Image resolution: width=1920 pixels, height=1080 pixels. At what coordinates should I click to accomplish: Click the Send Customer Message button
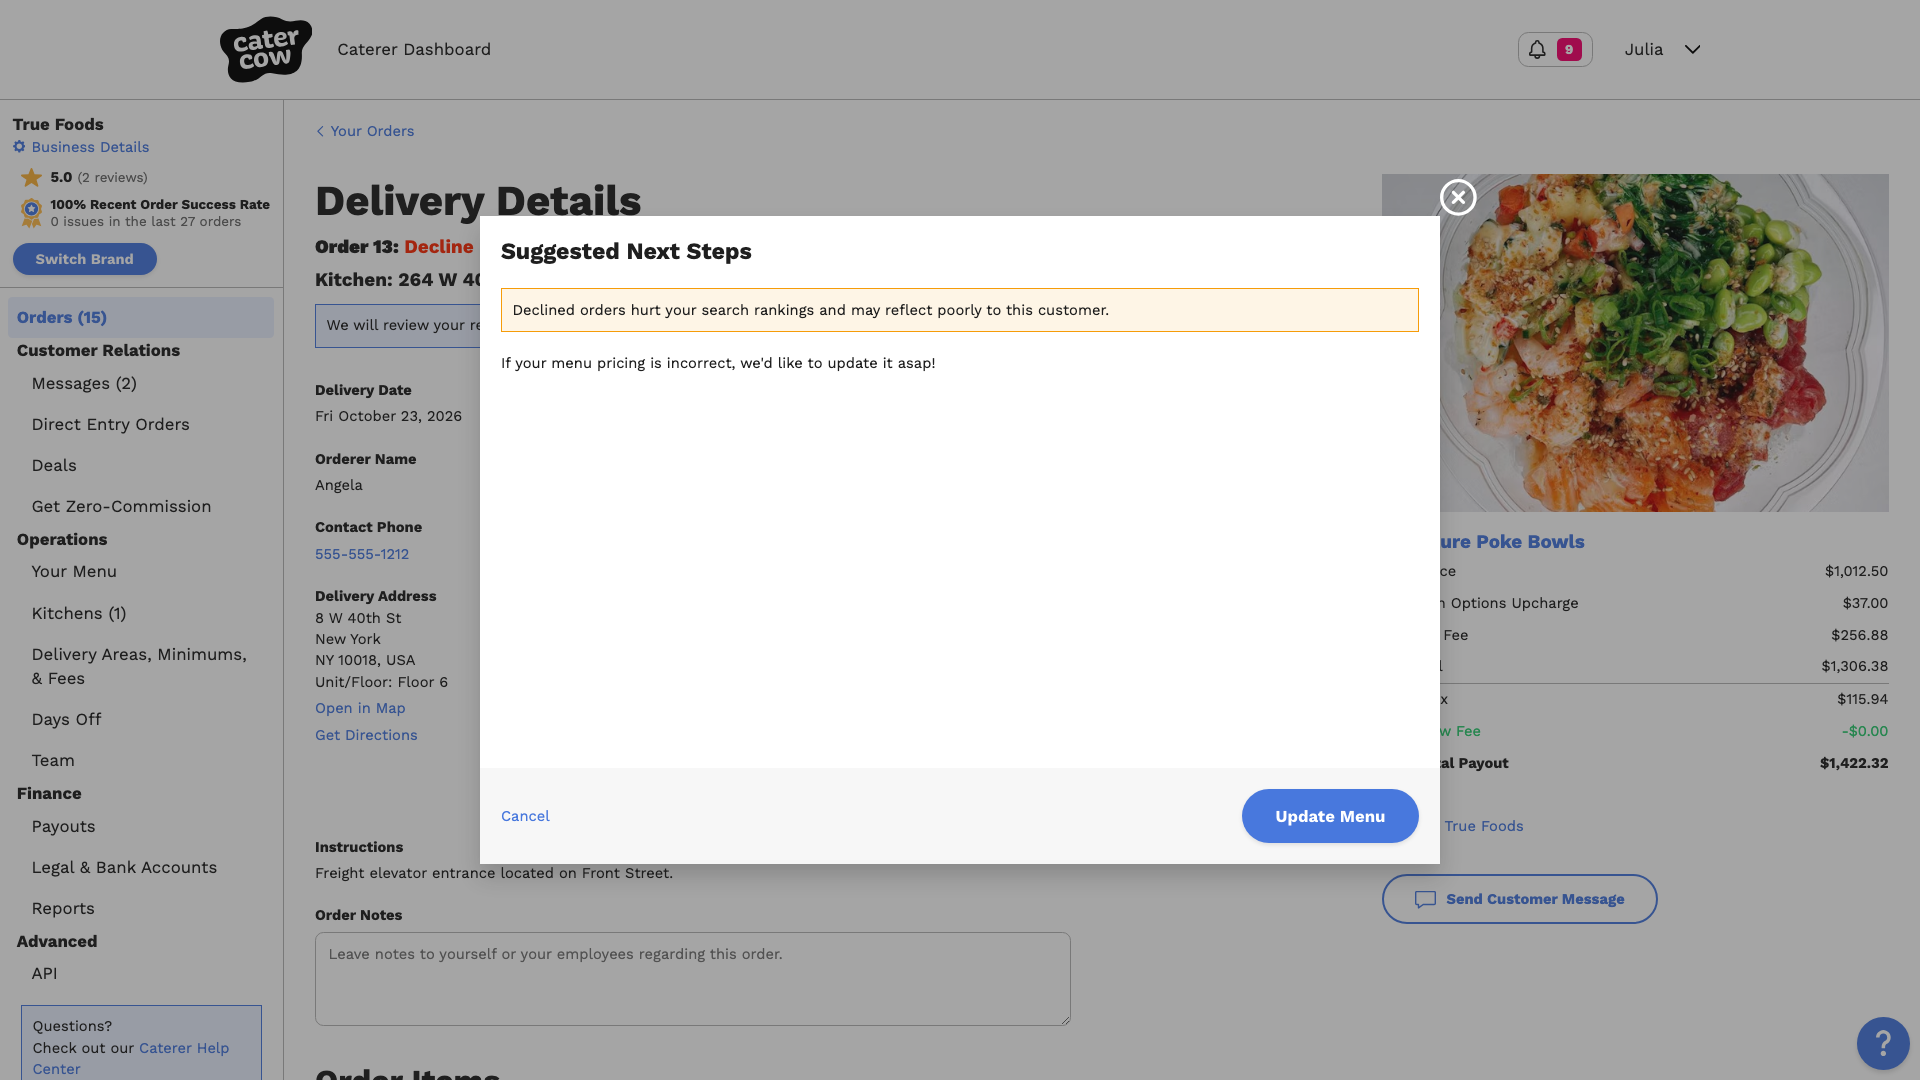click(x=1519, y=899)
